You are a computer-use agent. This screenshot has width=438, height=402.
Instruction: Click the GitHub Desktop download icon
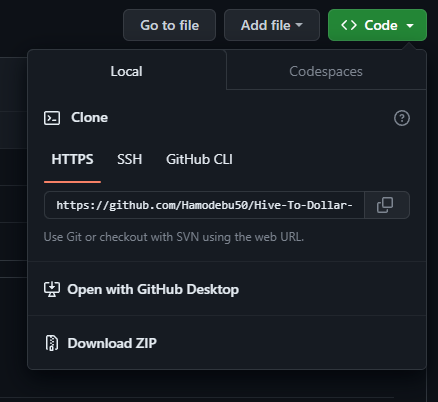pyautogui.click(x=52, y=289)
